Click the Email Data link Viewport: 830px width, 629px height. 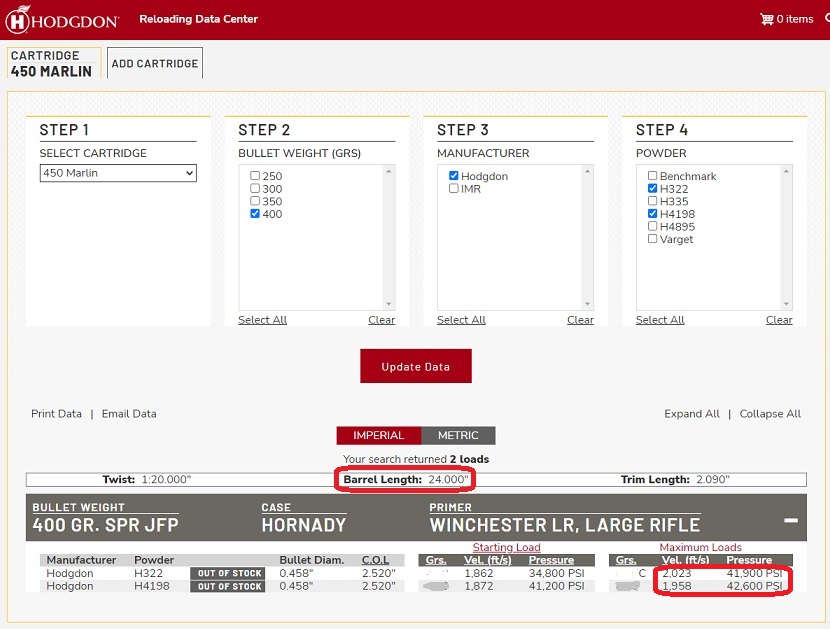(129, 414)
